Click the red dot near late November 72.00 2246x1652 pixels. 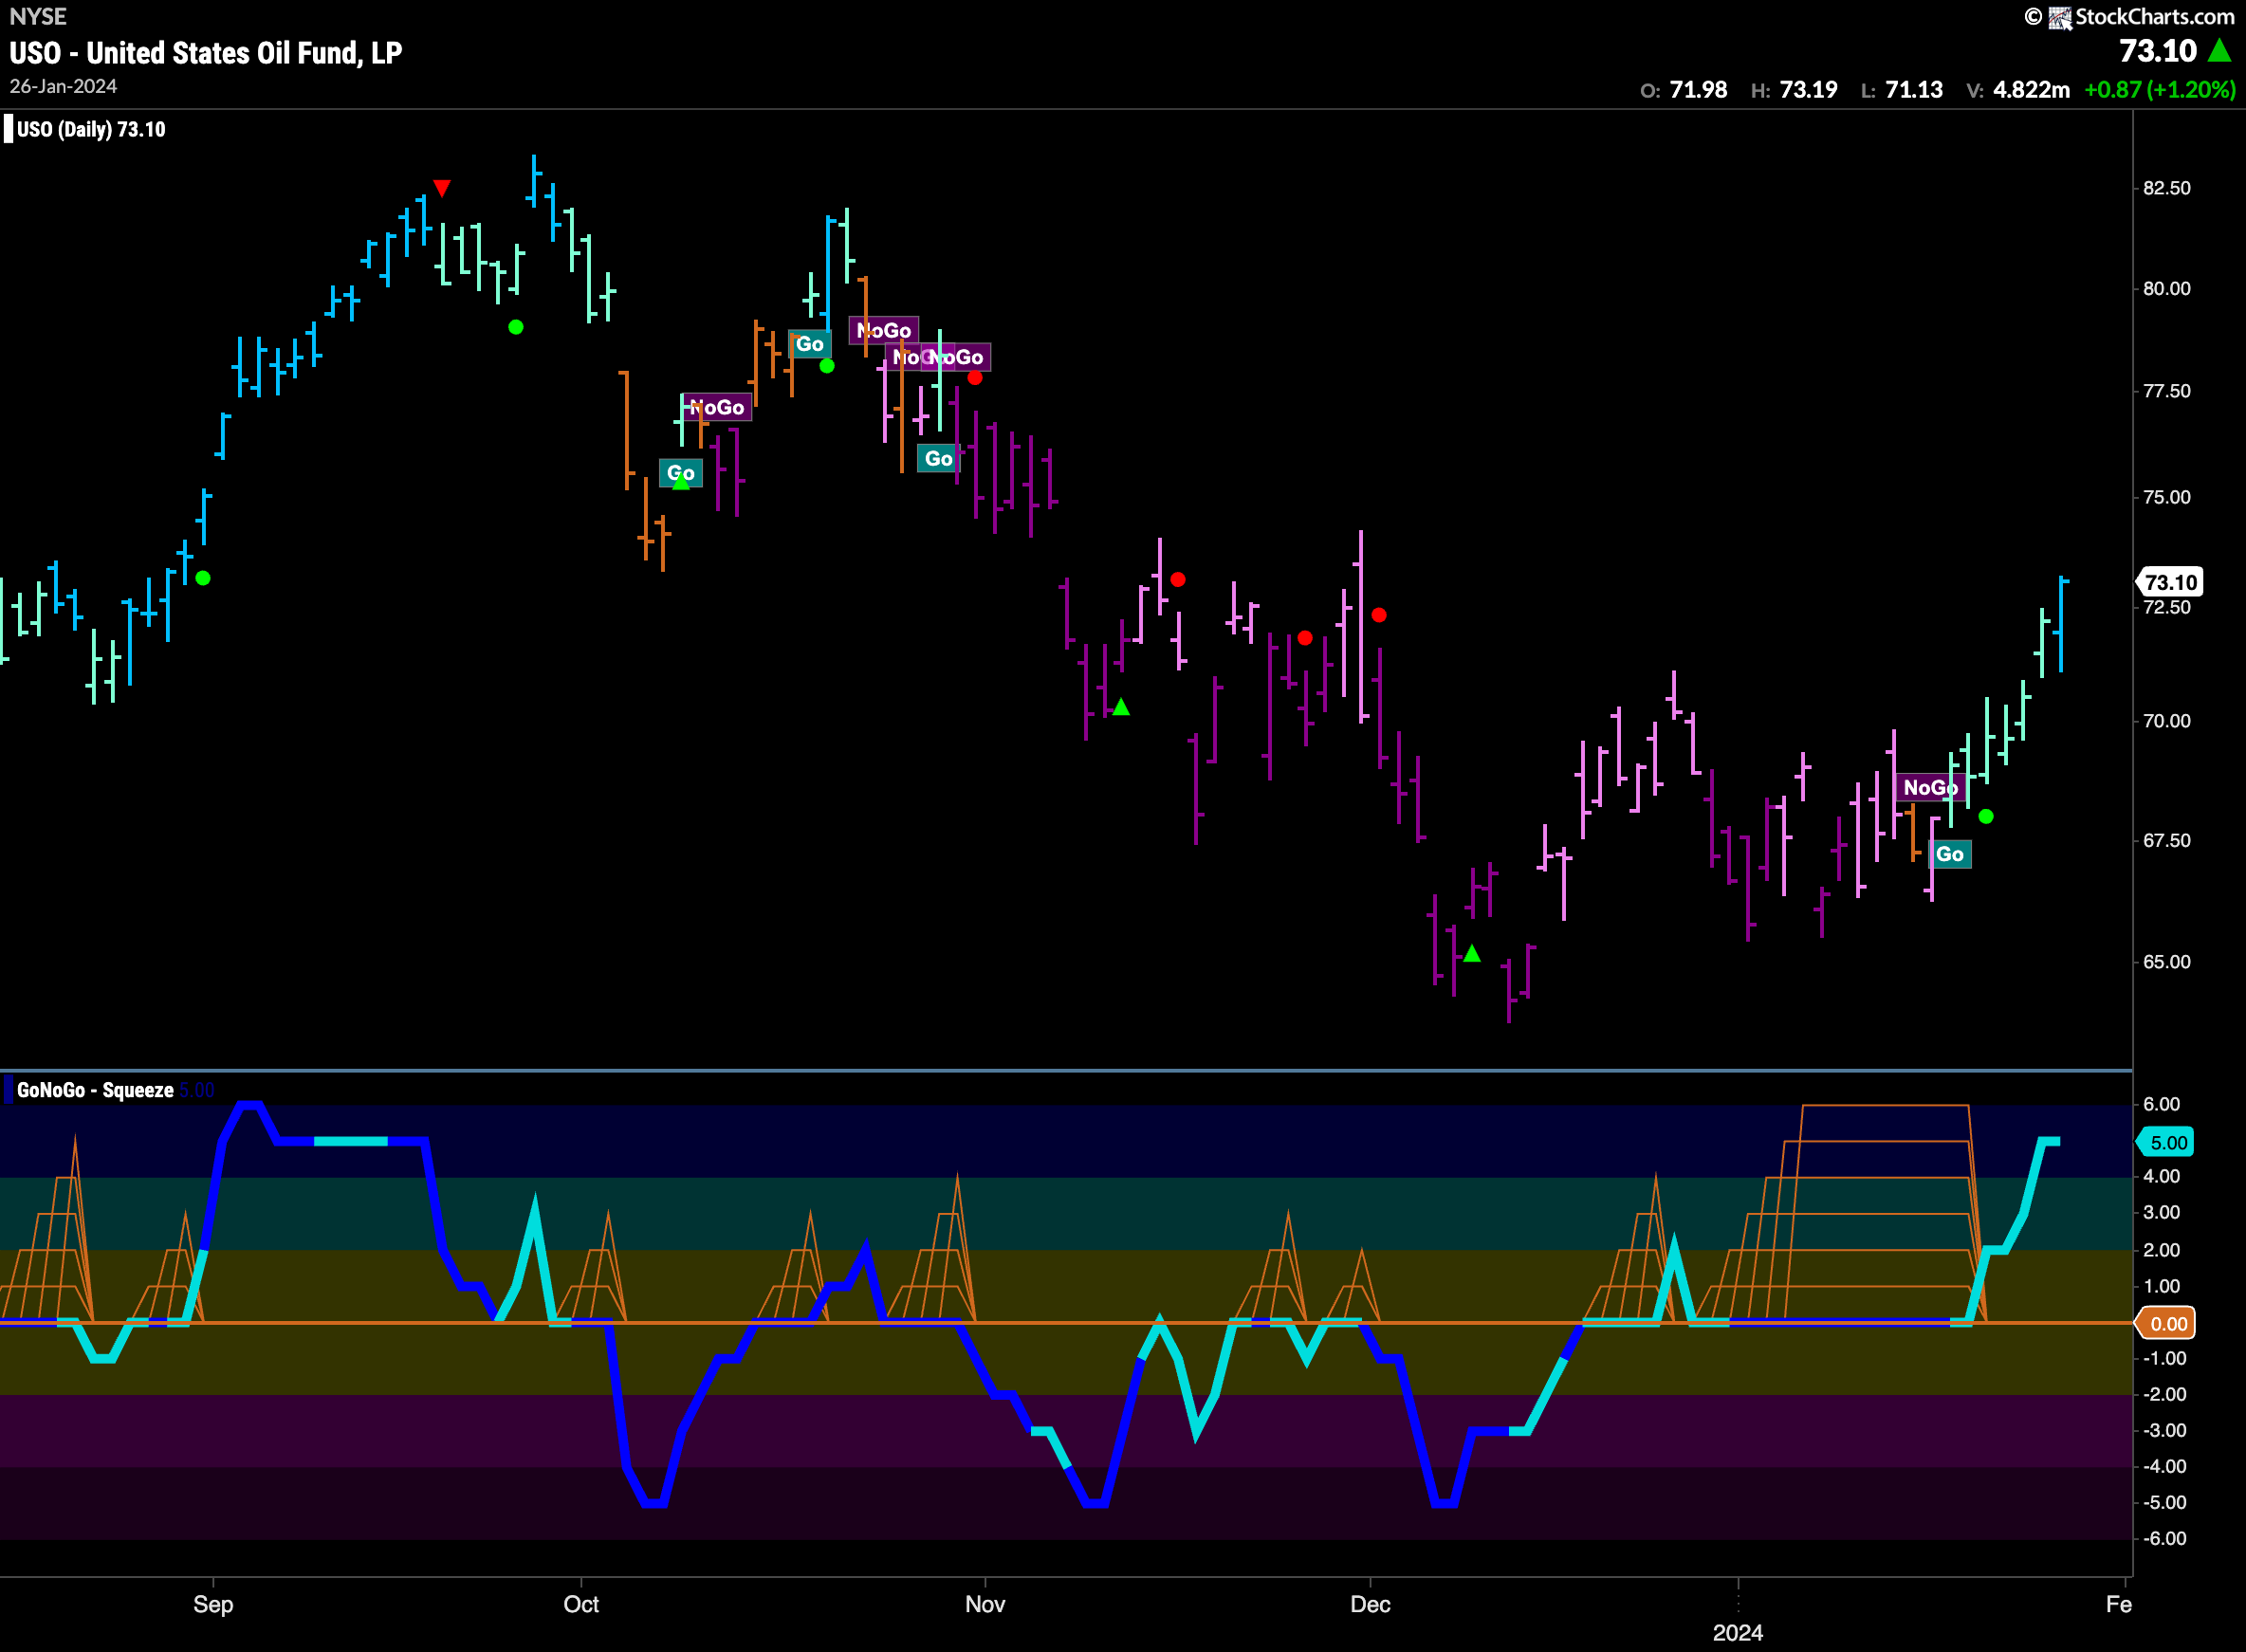coord(1305,638)
